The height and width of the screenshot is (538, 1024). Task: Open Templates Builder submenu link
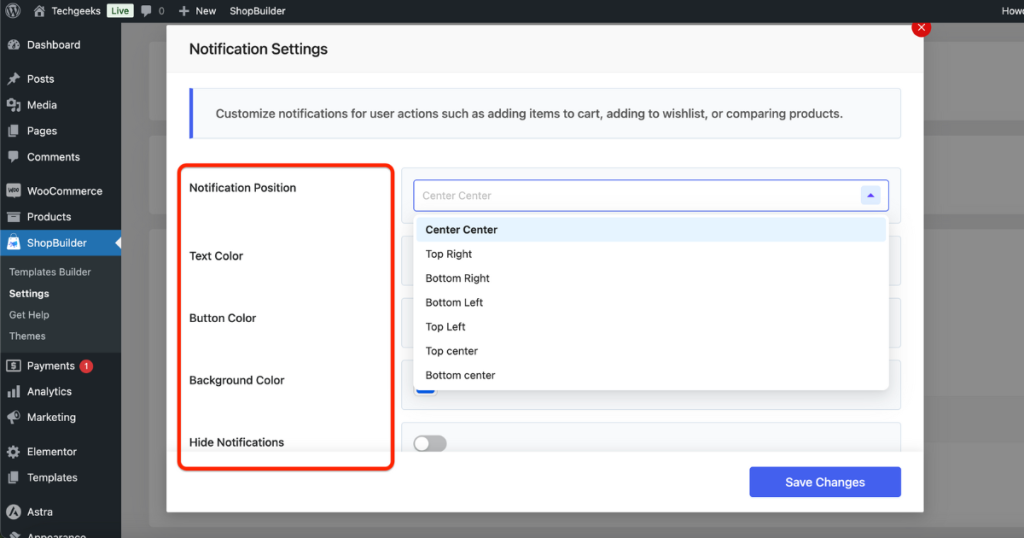pos(50,272)
